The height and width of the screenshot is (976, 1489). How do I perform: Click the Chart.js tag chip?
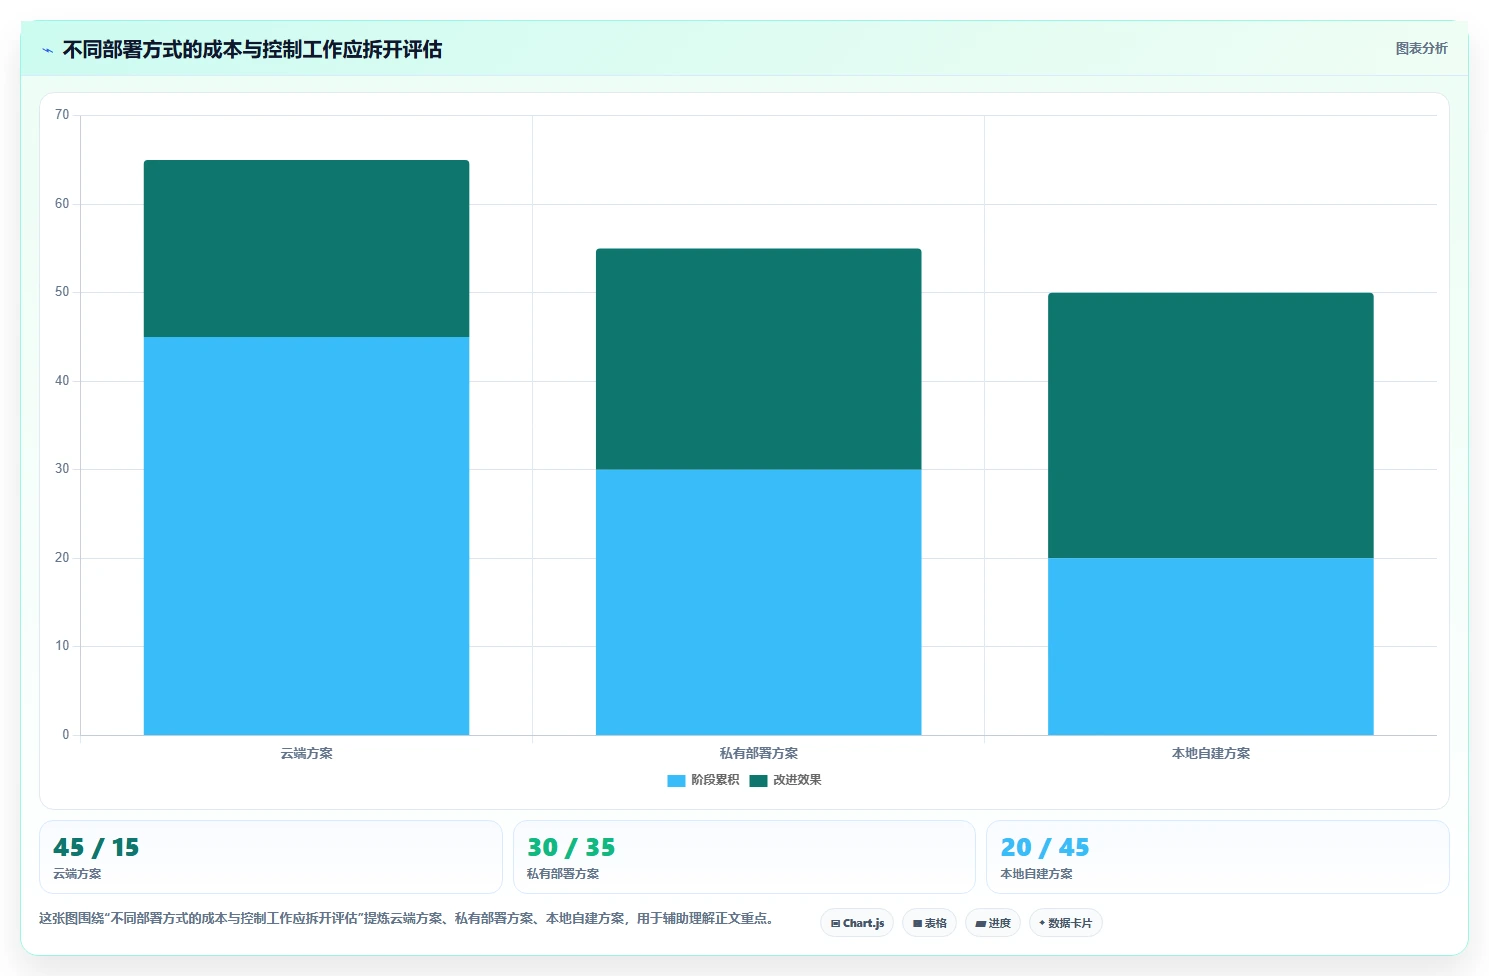pos(857,923)
